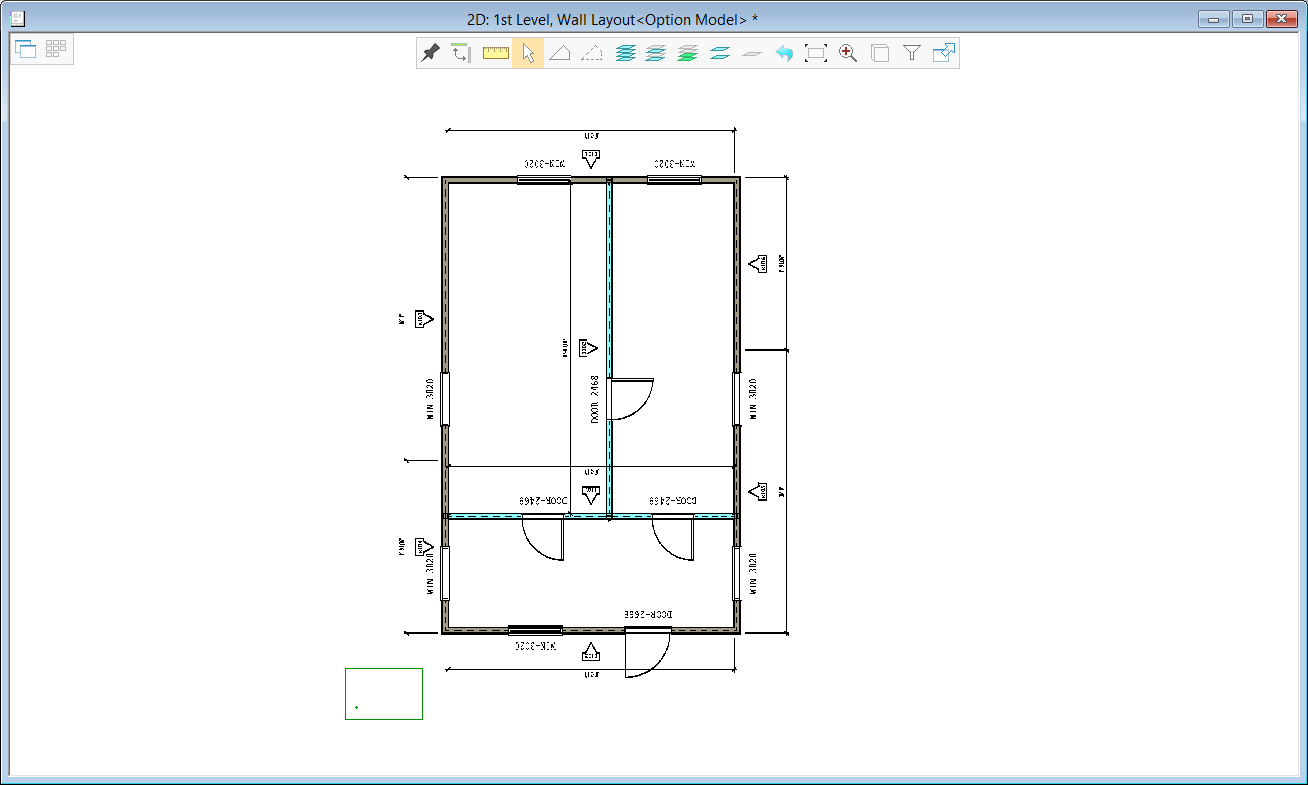This screenshot has width=1308, height=785.
Task: Click the two-layer teal levels icon
Action: pyautogui.click(x=720, y=53)
